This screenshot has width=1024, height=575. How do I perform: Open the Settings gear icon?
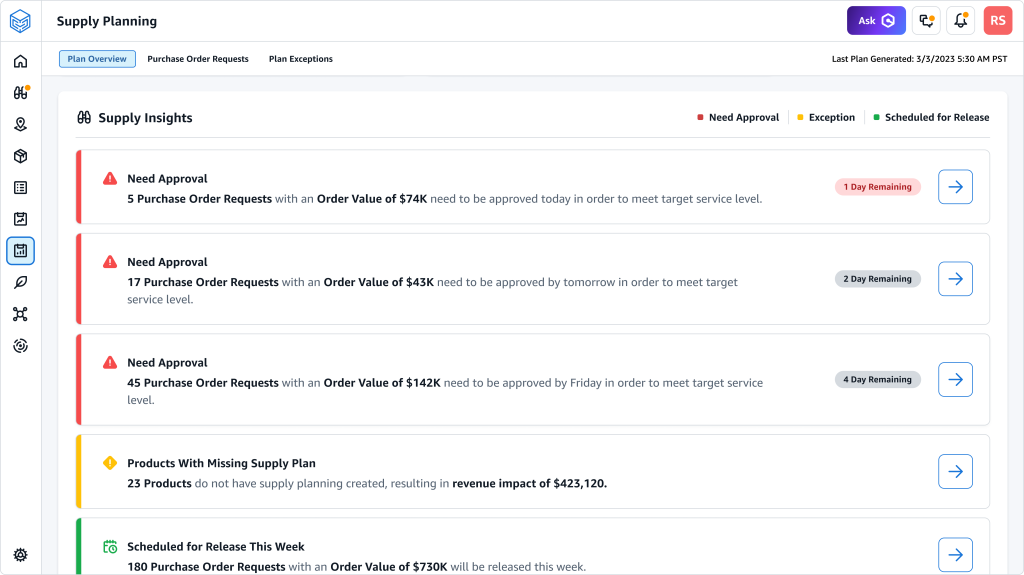(20, 555)
